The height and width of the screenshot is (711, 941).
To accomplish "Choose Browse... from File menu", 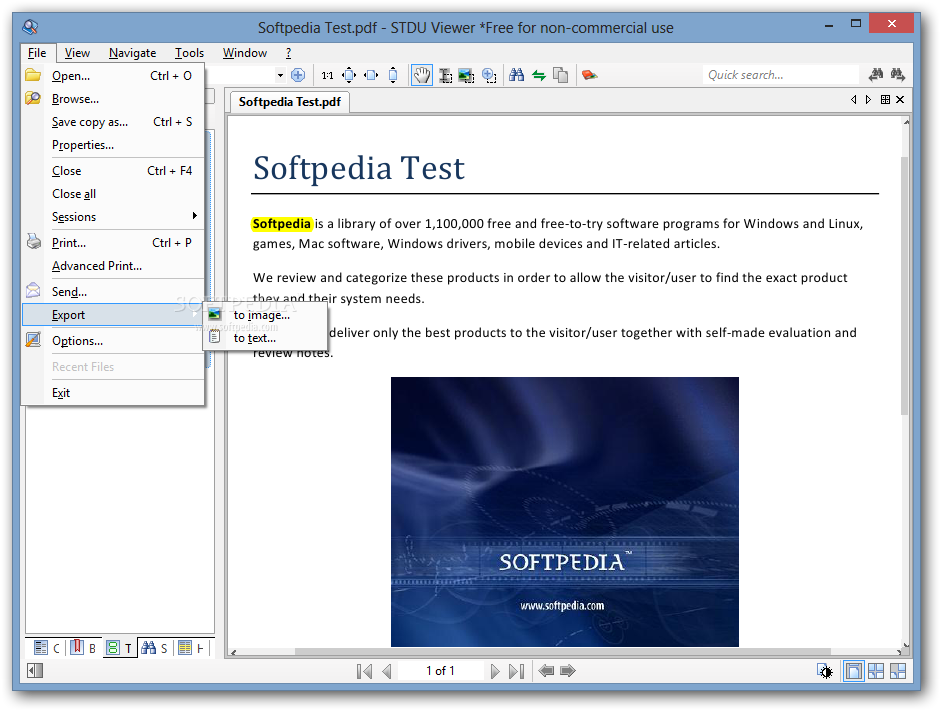I will click(113, 98).
